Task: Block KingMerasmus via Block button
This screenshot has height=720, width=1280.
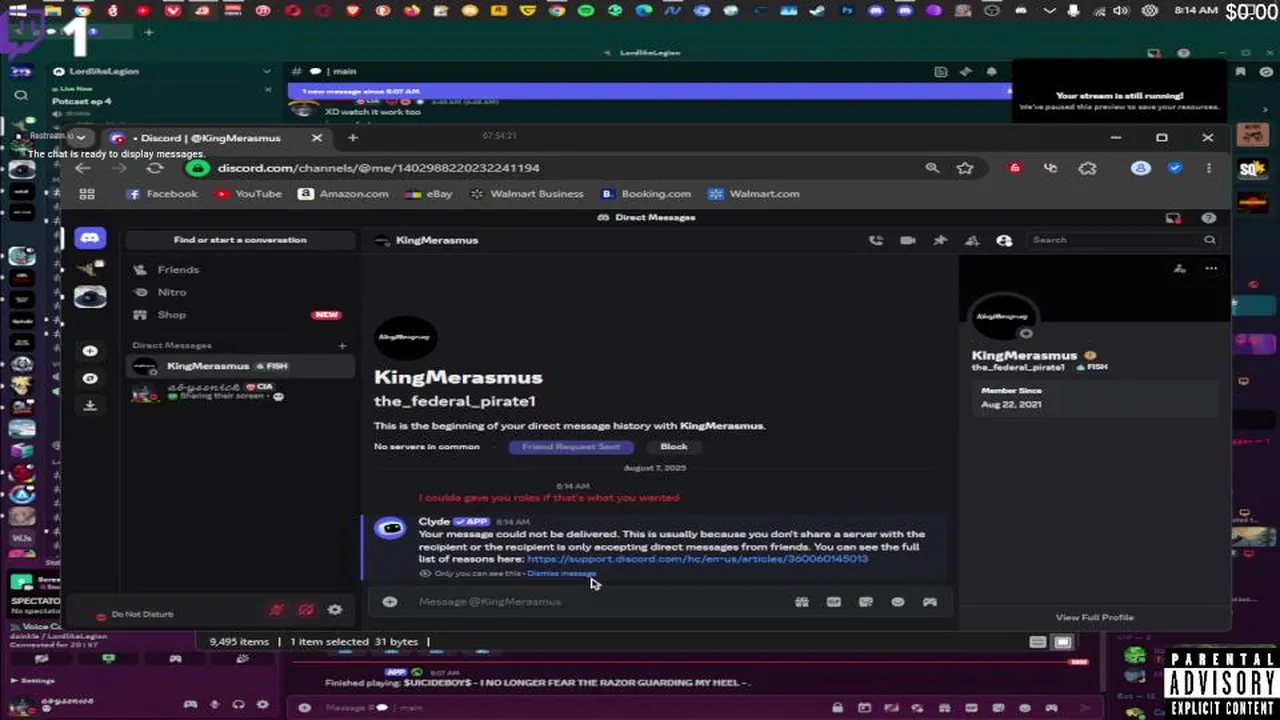Action: (x=673, y=447)
